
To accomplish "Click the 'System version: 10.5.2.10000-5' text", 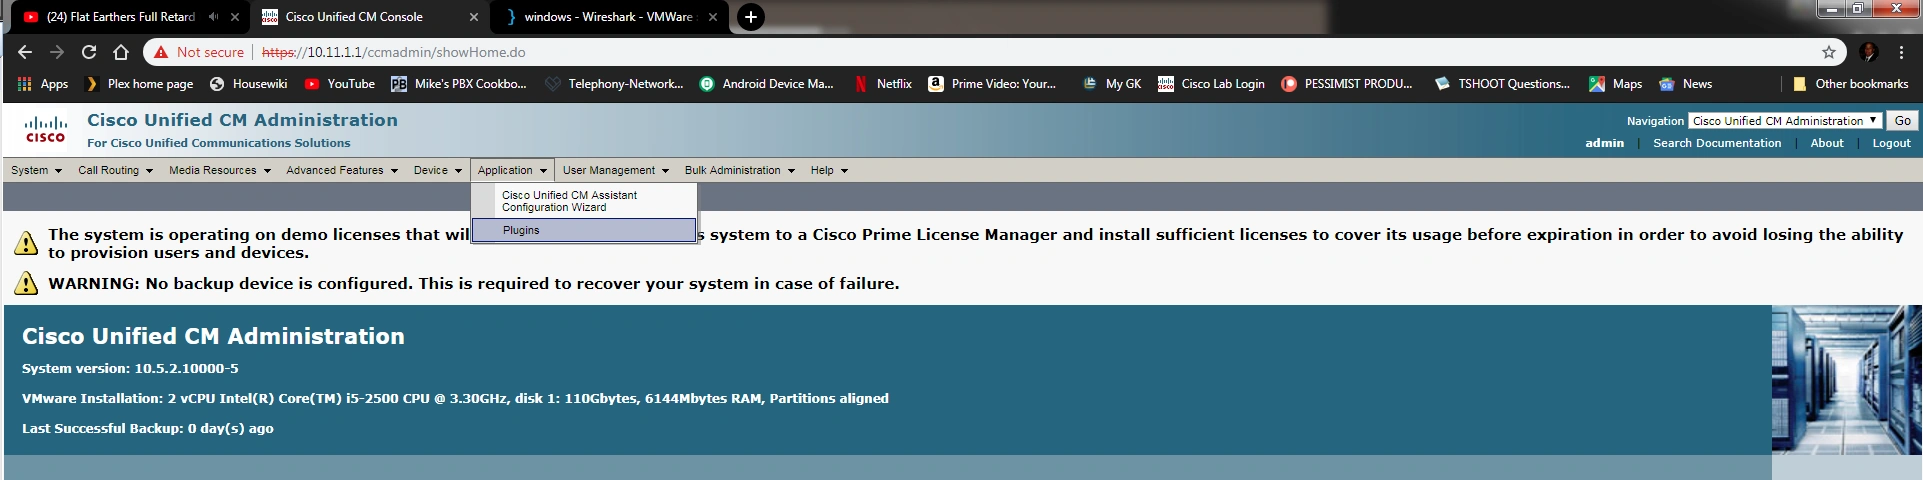I will tap(130, 368).
